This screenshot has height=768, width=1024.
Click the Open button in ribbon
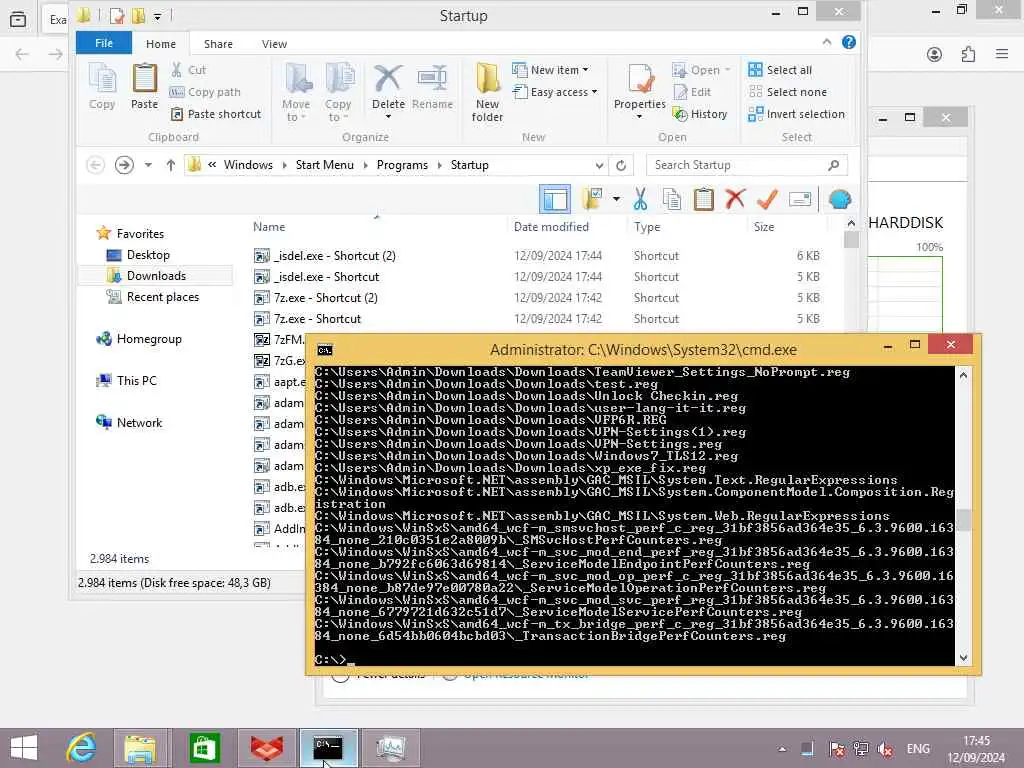pyautogui.click(x=701, y=70)
